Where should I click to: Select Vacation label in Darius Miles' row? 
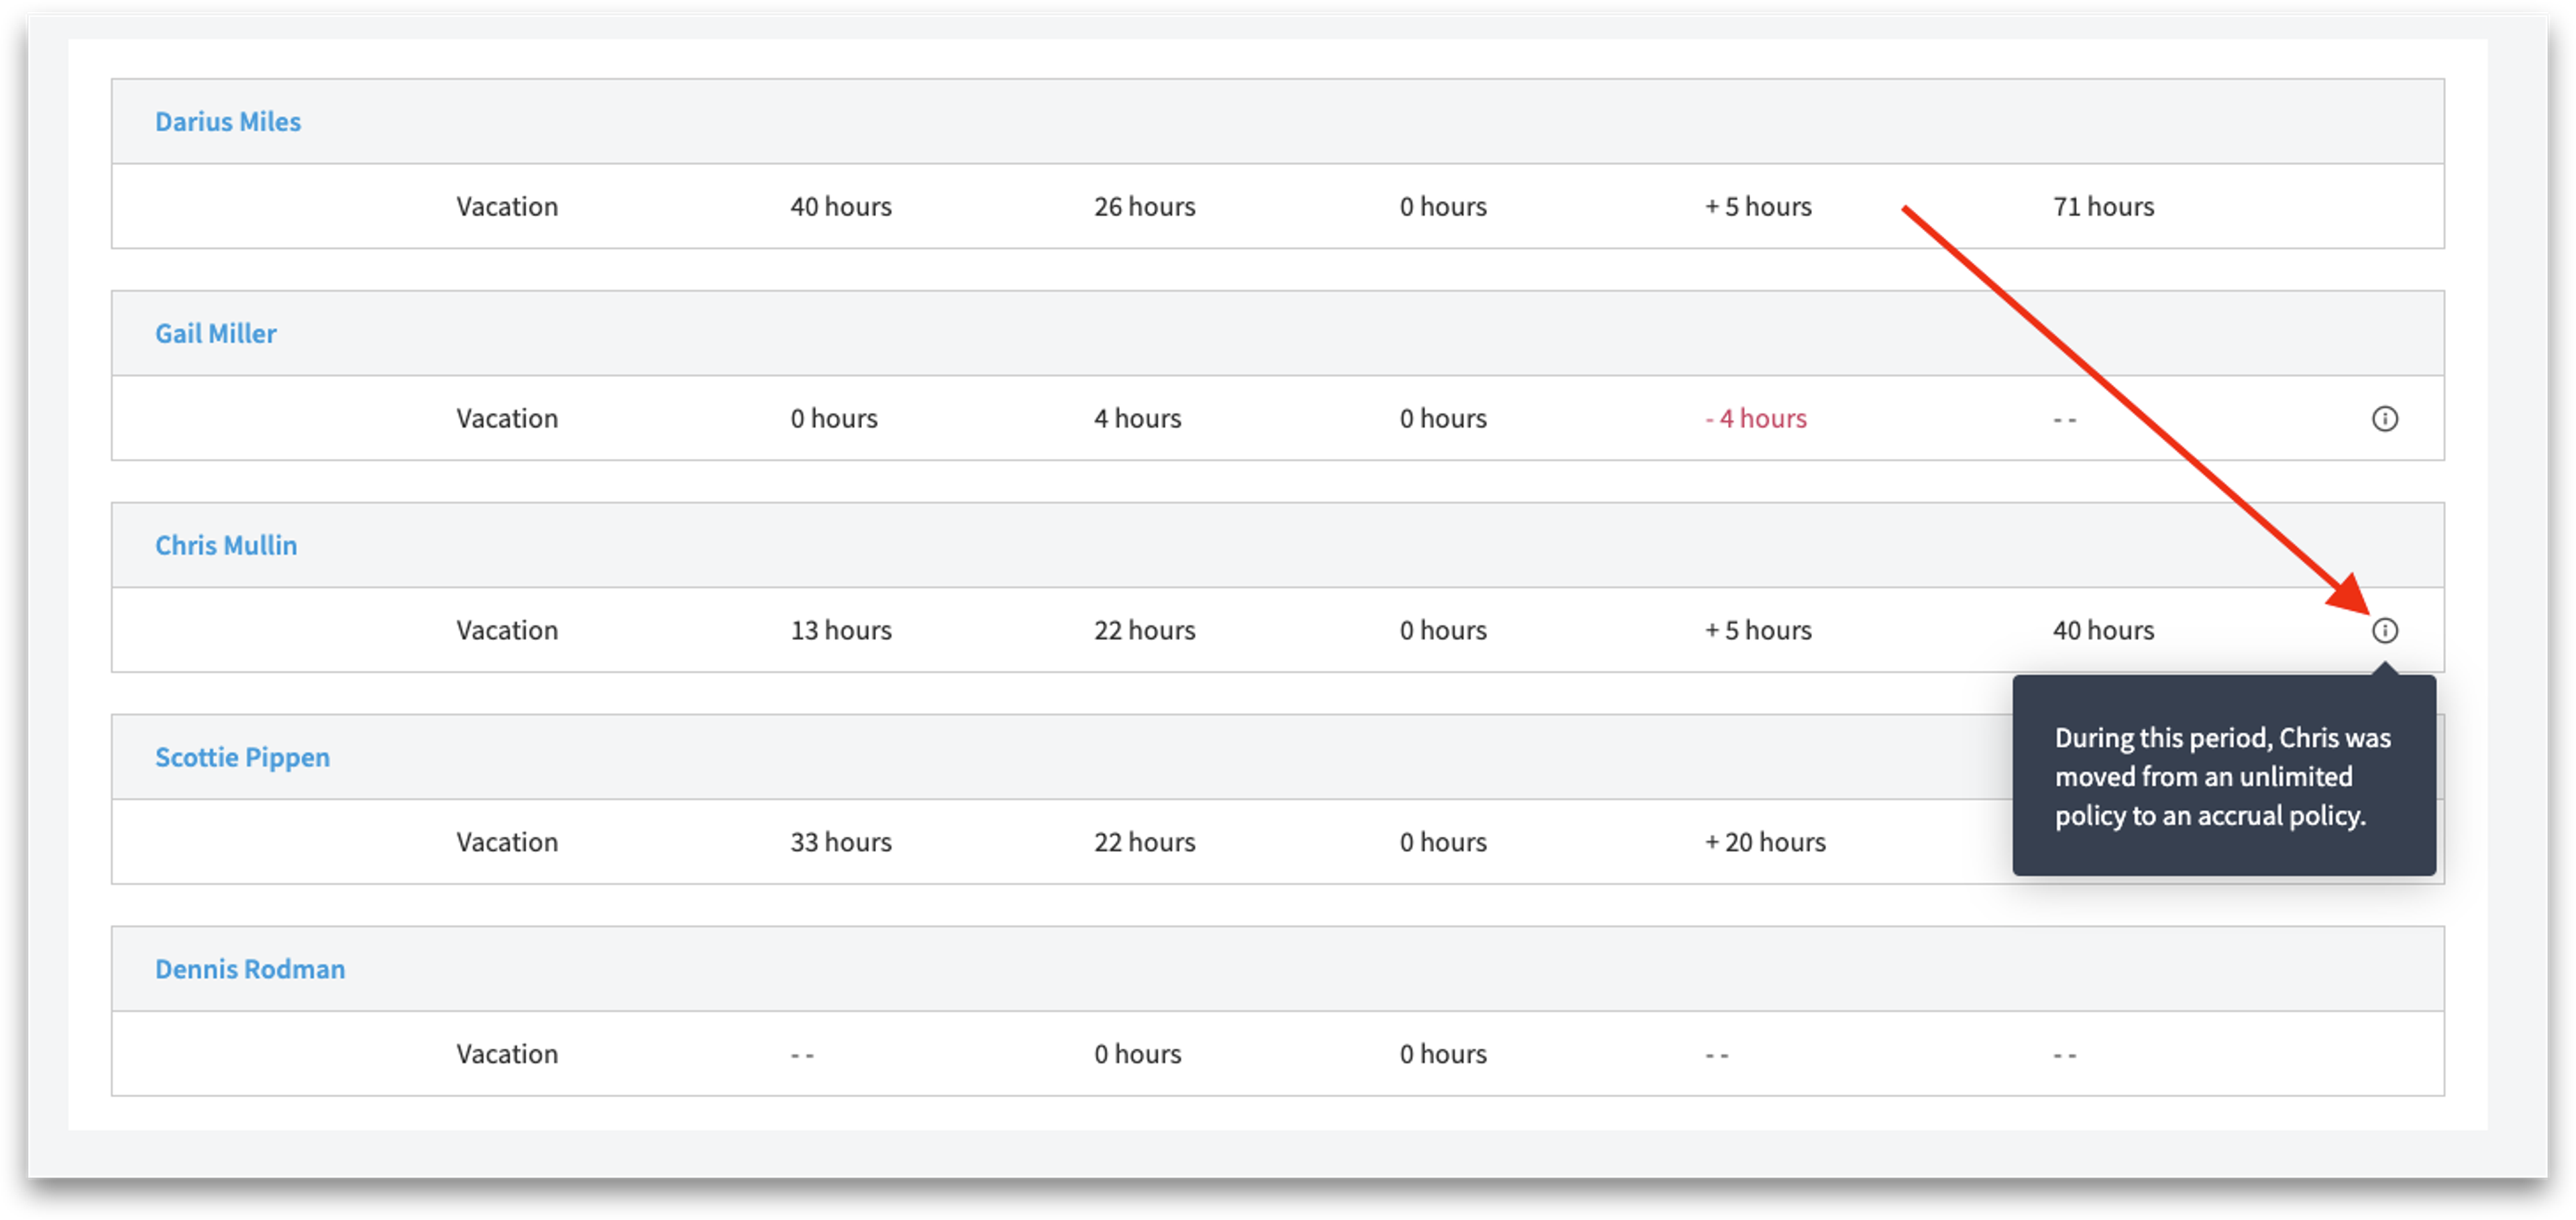click(507, 206)
